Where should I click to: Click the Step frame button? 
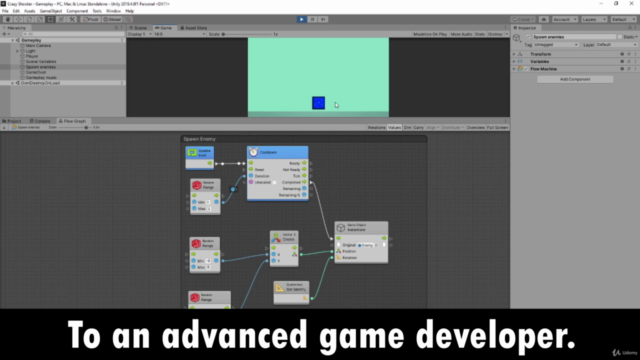pos(323,19)
